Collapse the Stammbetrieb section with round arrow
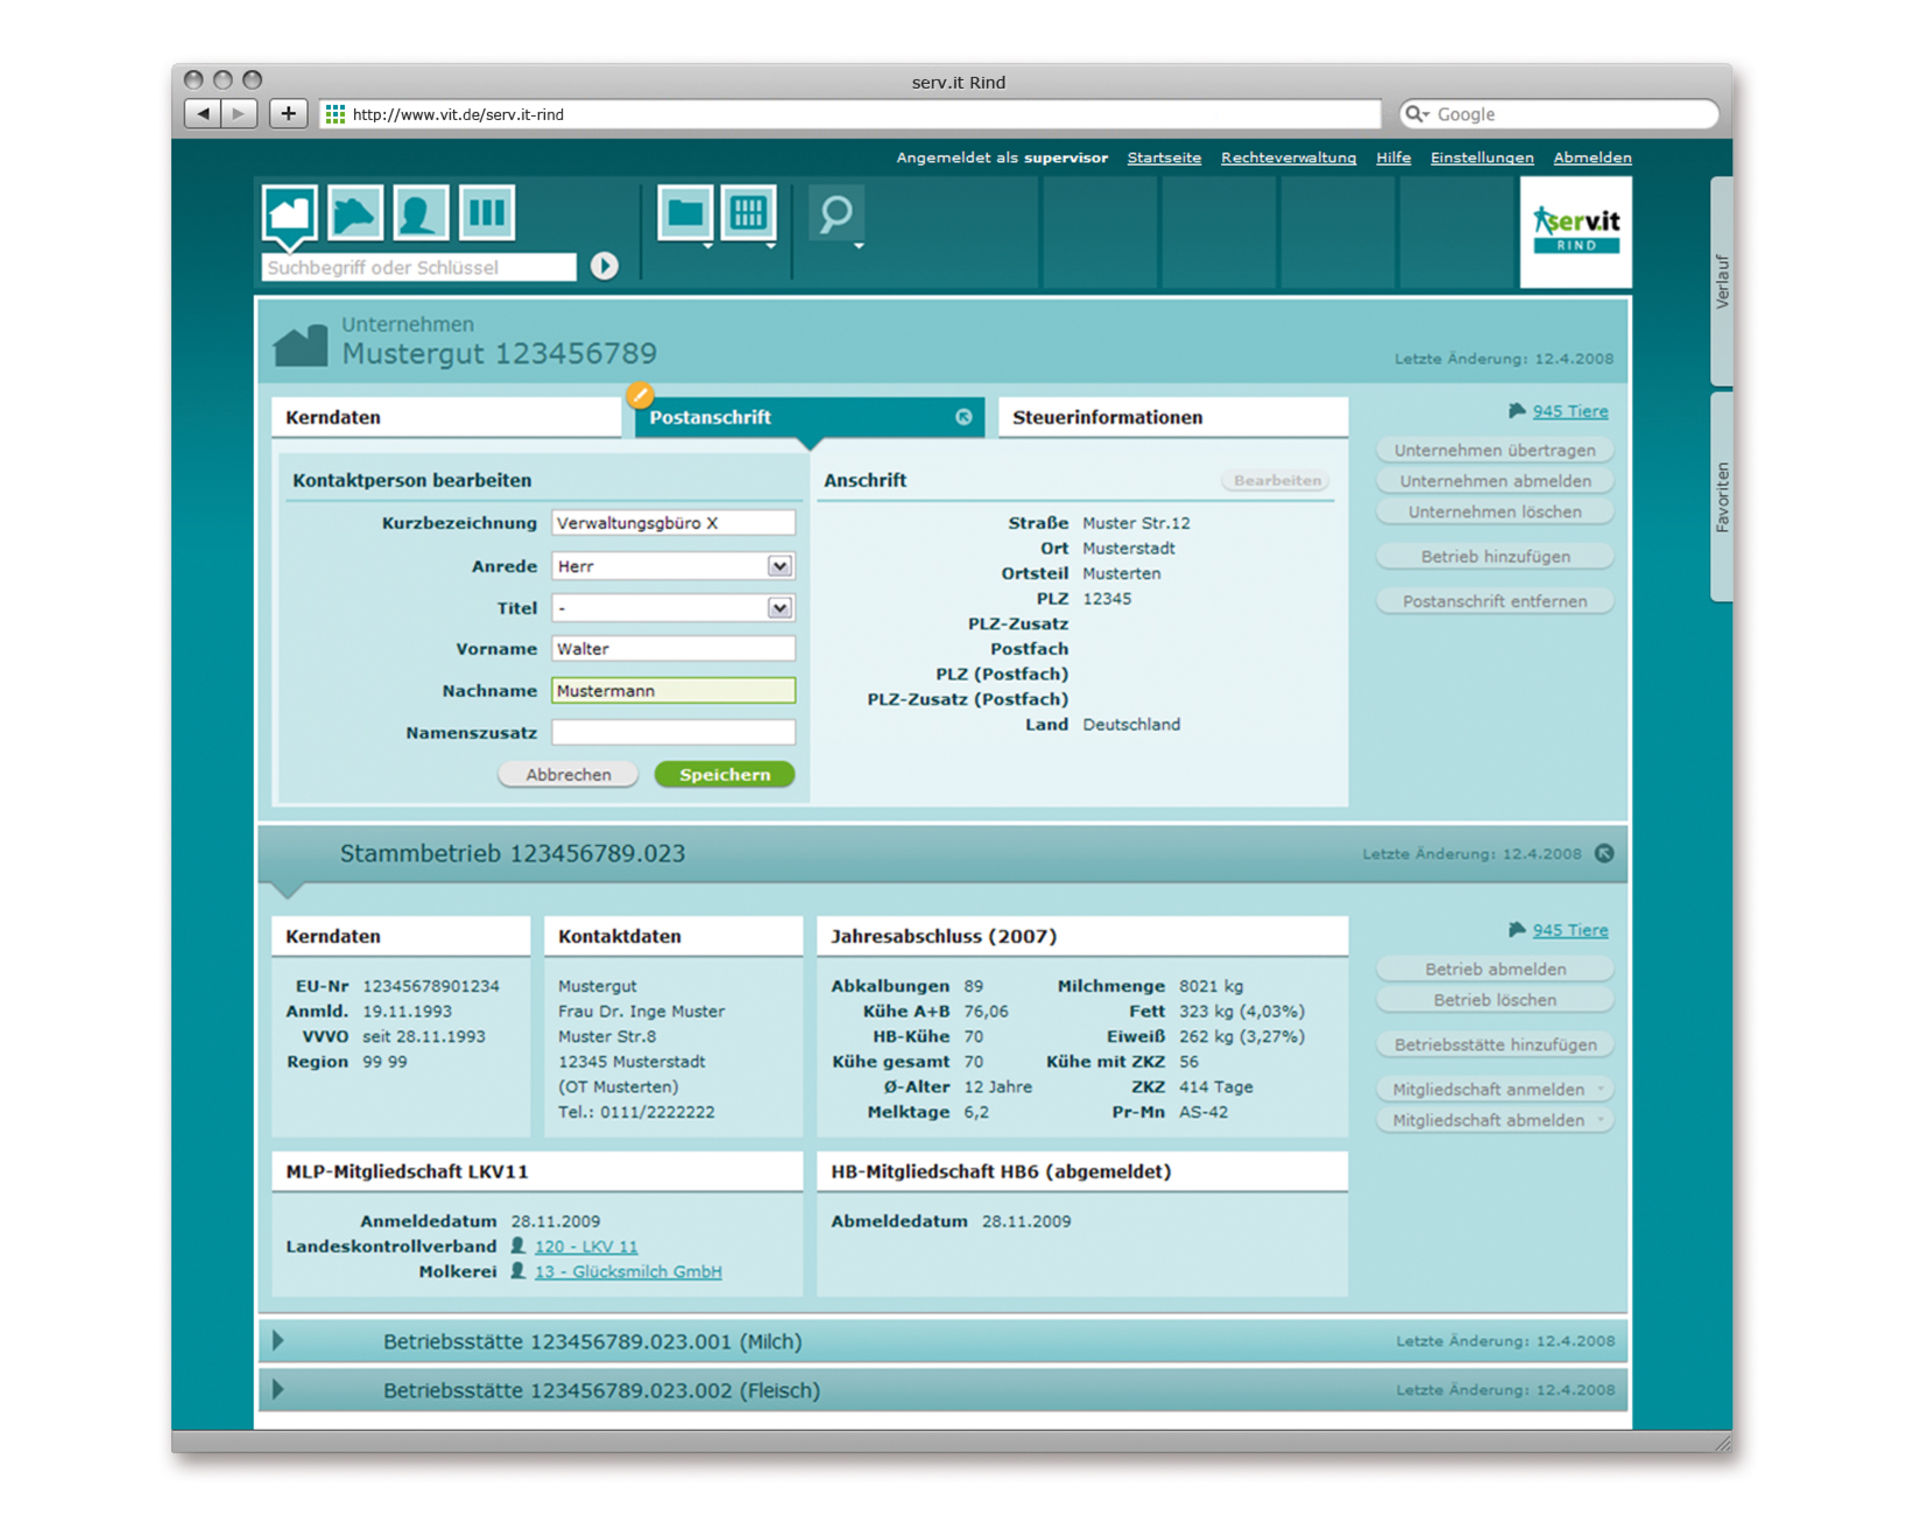Viewport: 1913px width, 1536px height. tap(1604, 853)
